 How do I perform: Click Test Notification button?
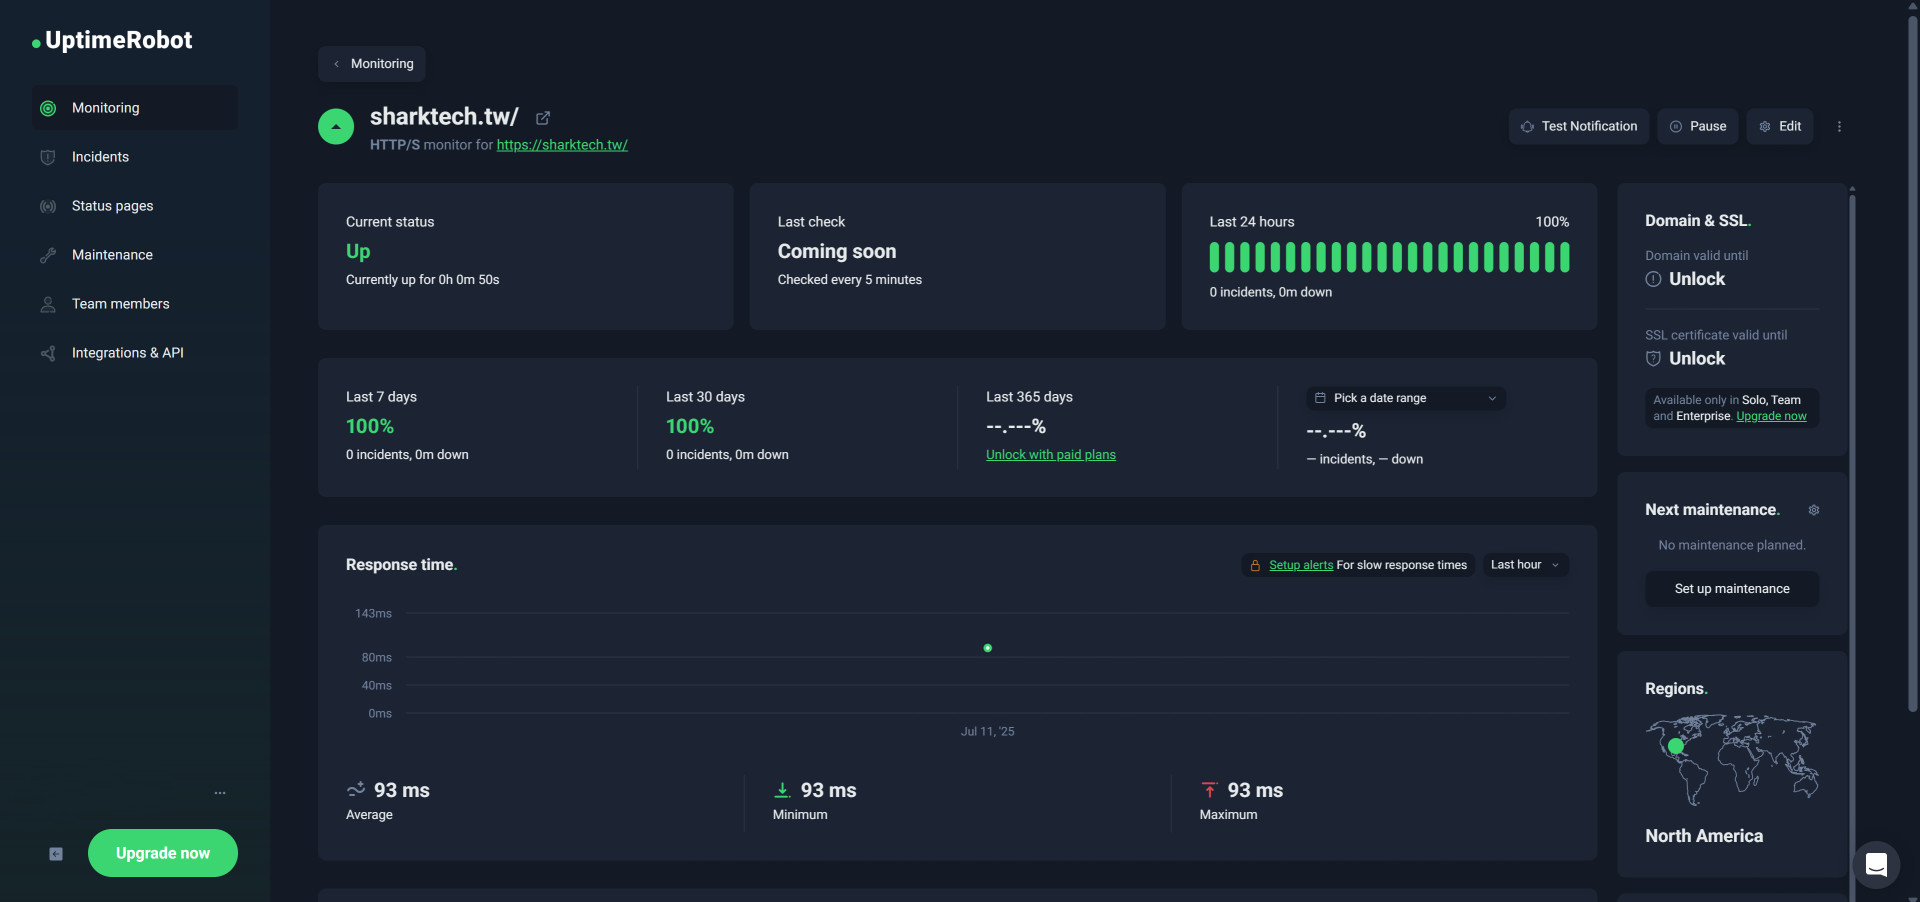[1579, 127]
